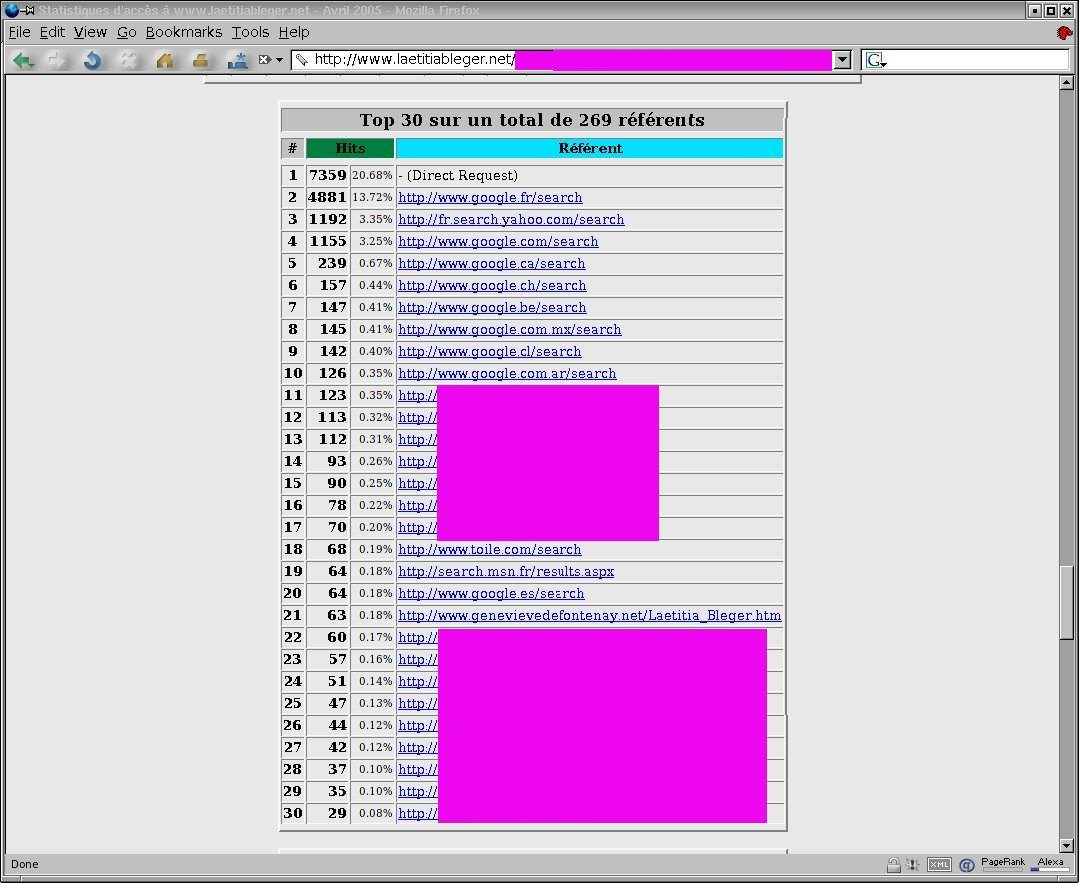Click the '- (Direct Request)' row text

[x=458, y=175]
